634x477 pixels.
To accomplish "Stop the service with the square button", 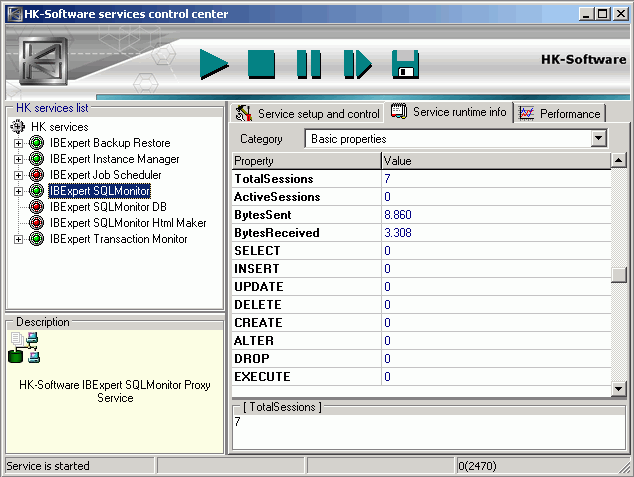I will [261, 64].
